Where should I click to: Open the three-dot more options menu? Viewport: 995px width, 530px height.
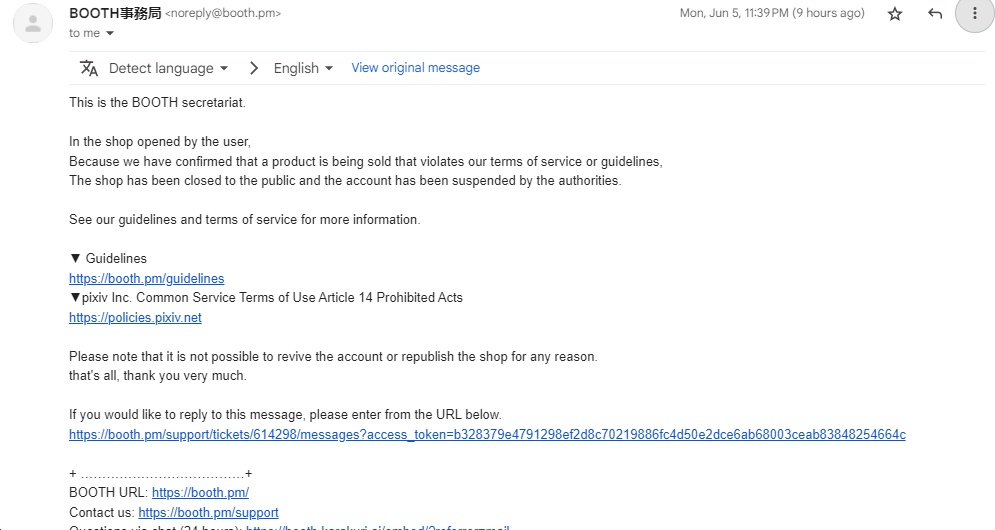click(975, 14)
